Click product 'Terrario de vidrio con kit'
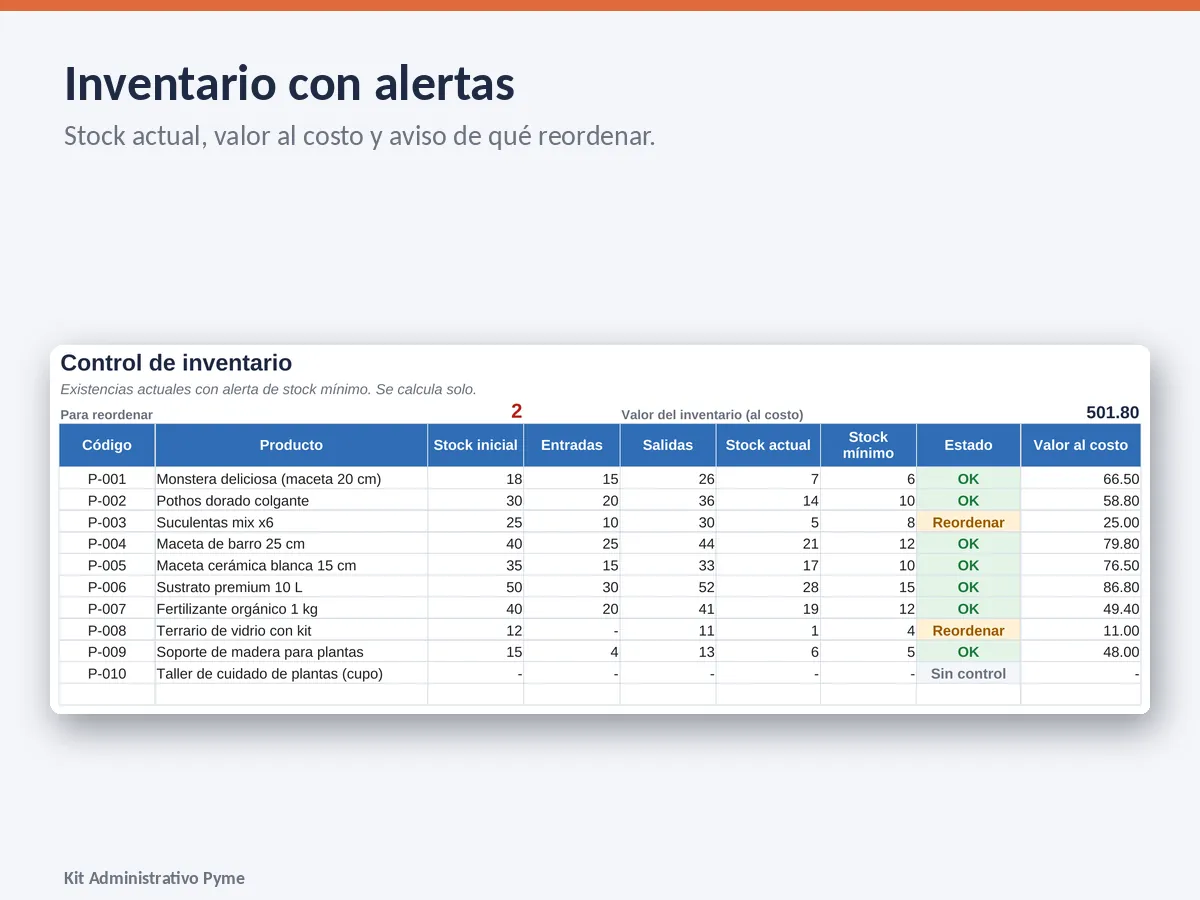The height and width of the screenshot is (900, 1200). 235,630
